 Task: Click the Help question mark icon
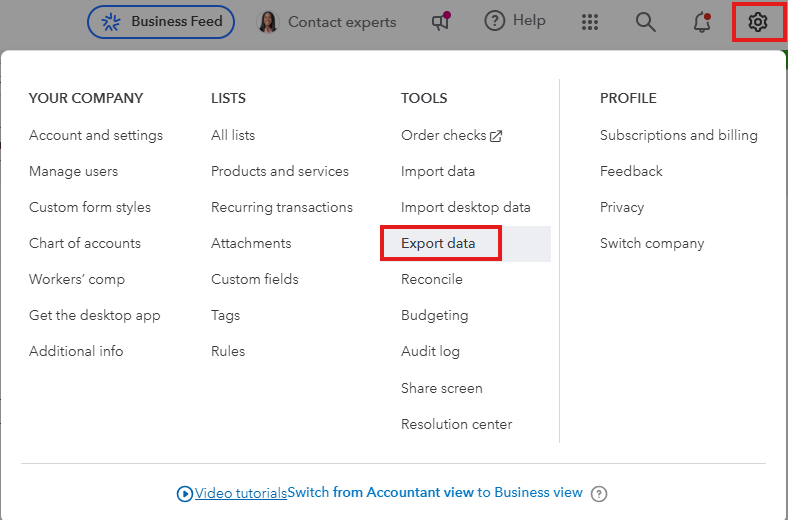pos(495,21)
